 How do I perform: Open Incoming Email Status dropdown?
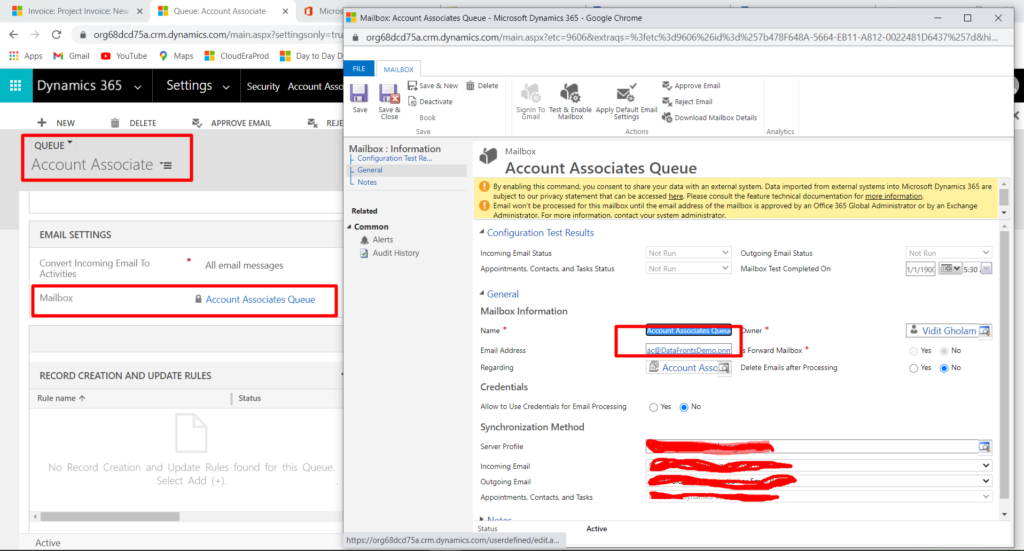tap(688, 253)
